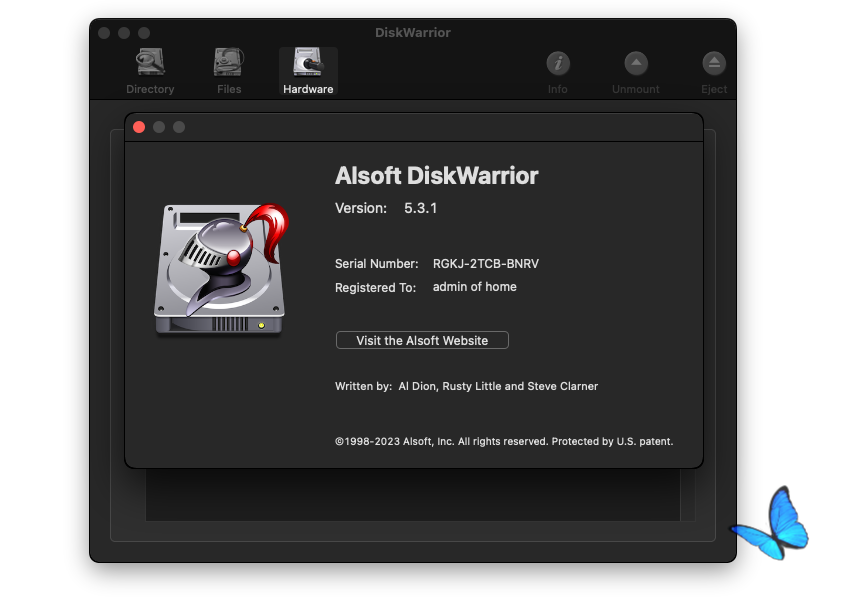
Task: Close the About DiskWarrior window
Action: 139,127
